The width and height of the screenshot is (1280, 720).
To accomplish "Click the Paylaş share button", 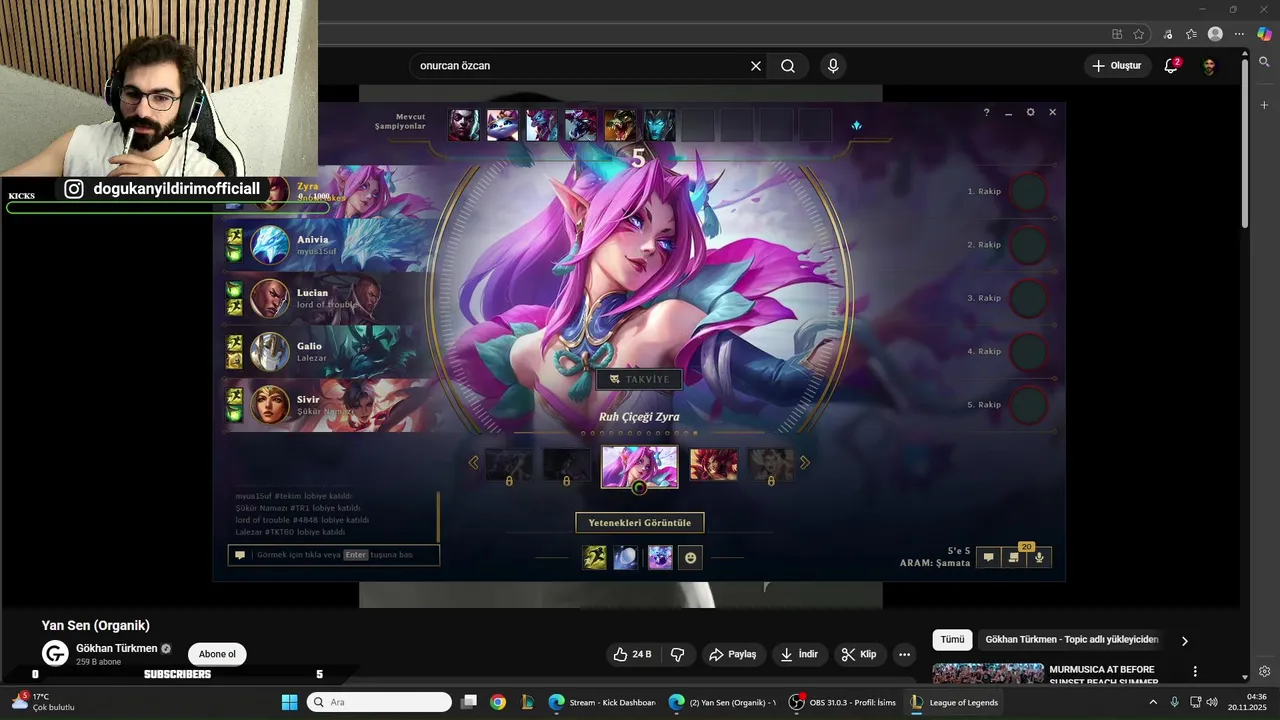I will coord(732,654).
